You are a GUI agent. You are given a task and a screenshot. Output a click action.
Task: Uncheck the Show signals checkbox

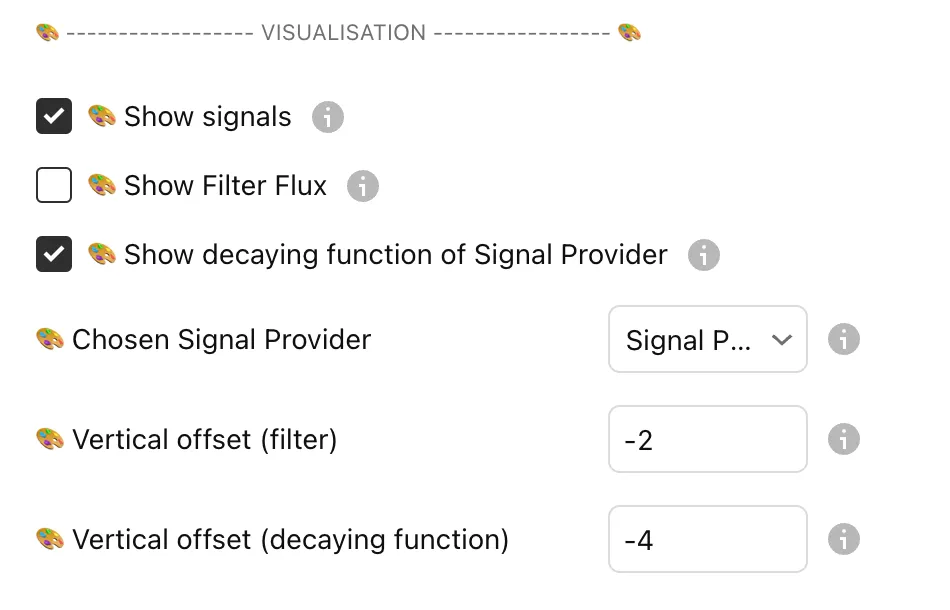click(x=54, y=117)
